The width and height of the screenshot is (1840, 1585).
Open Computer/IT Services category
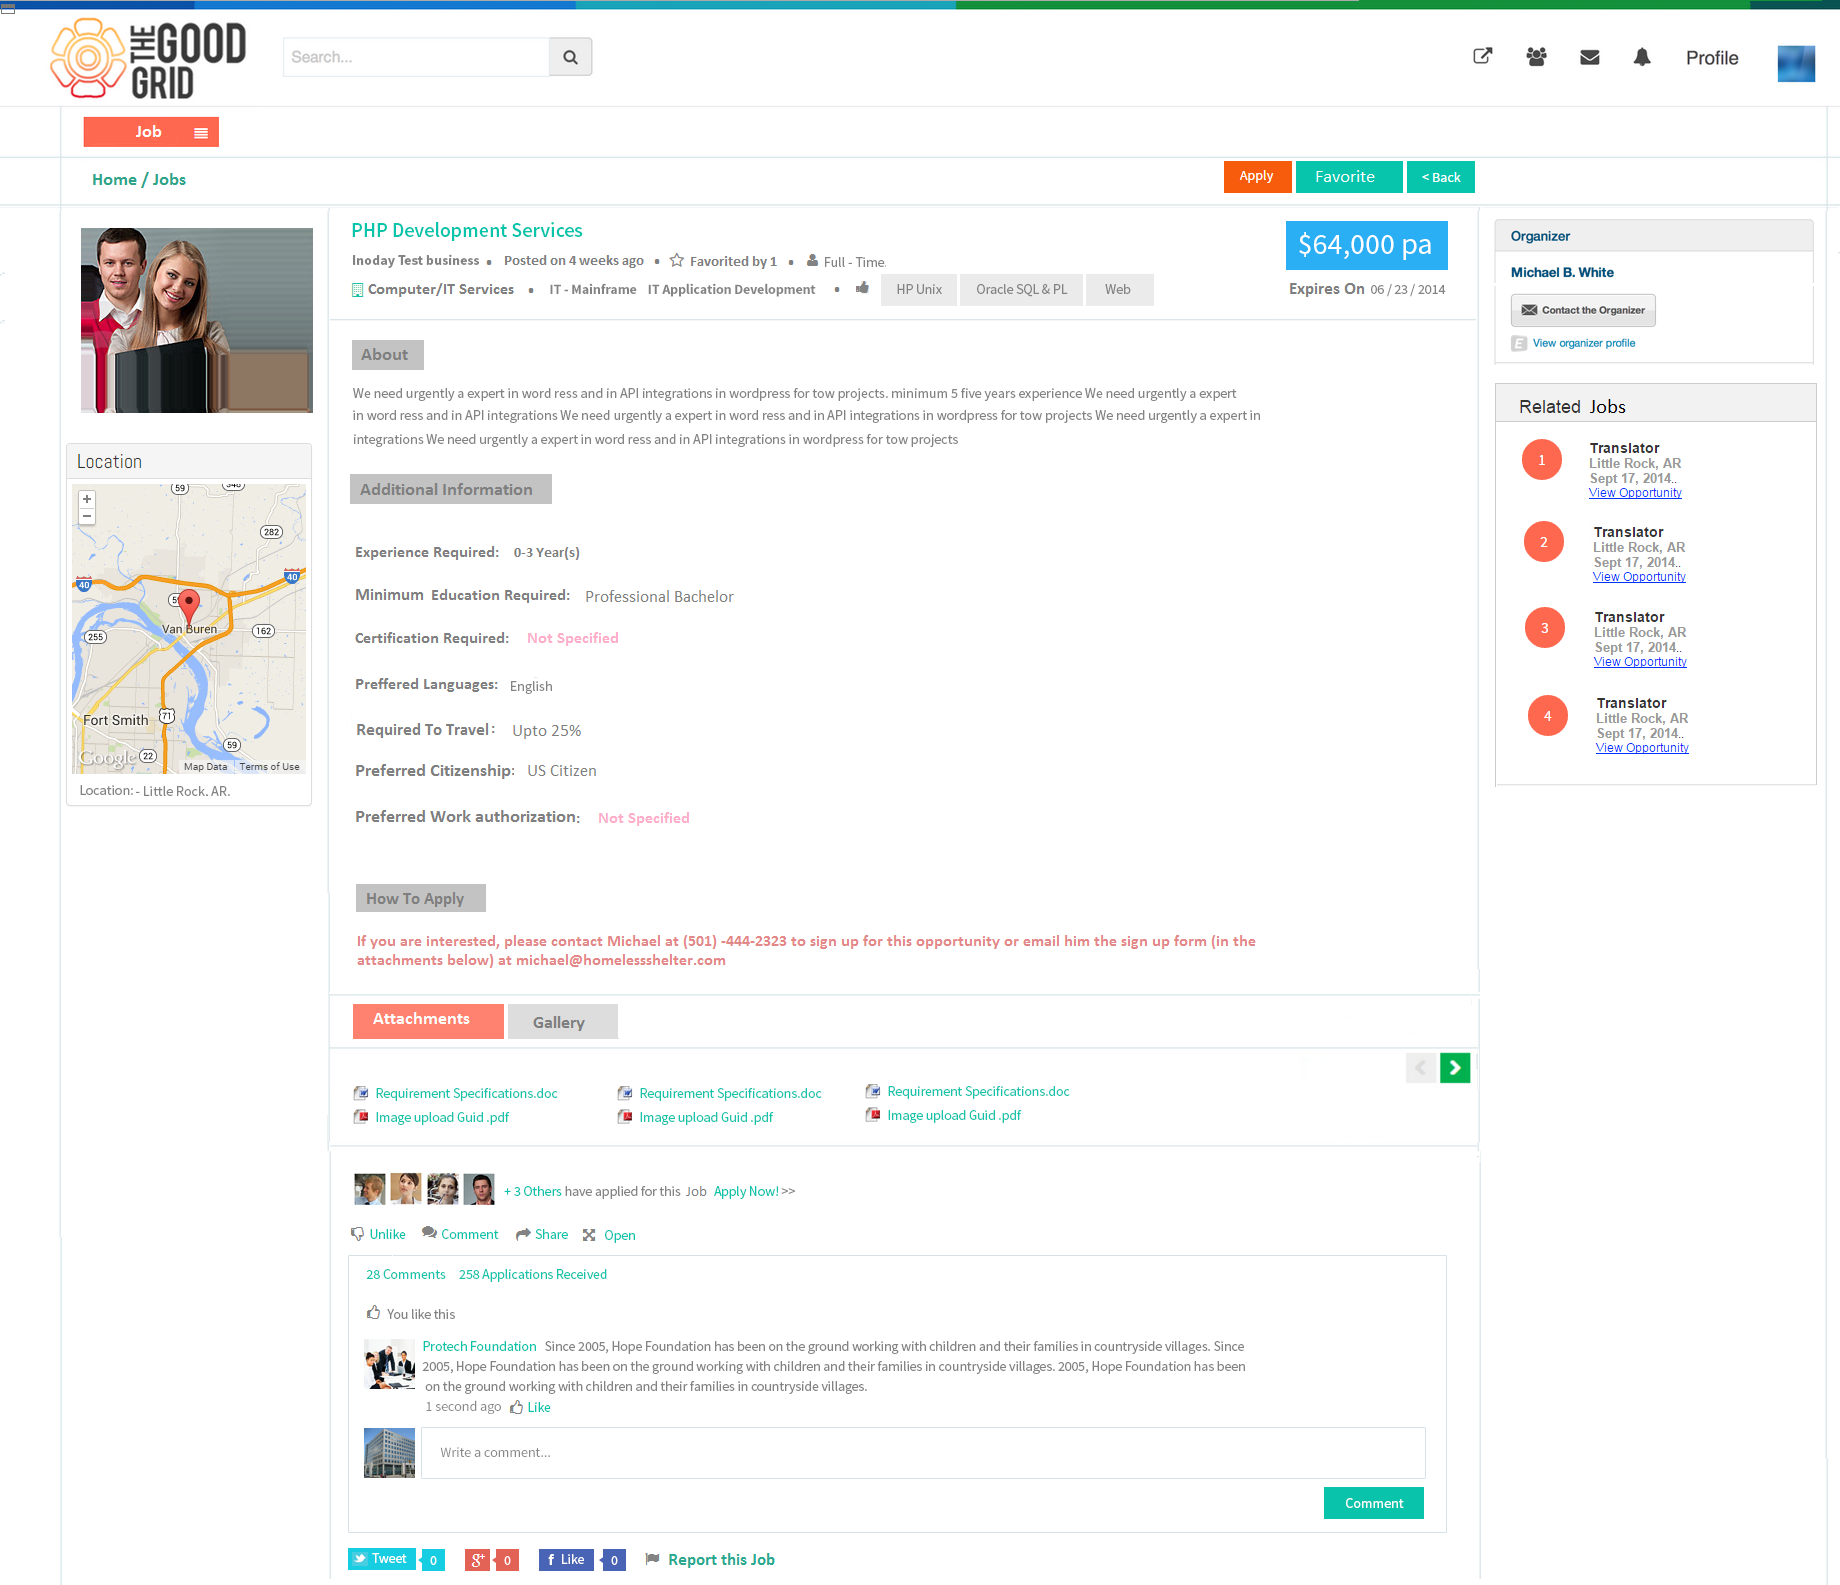440,290
